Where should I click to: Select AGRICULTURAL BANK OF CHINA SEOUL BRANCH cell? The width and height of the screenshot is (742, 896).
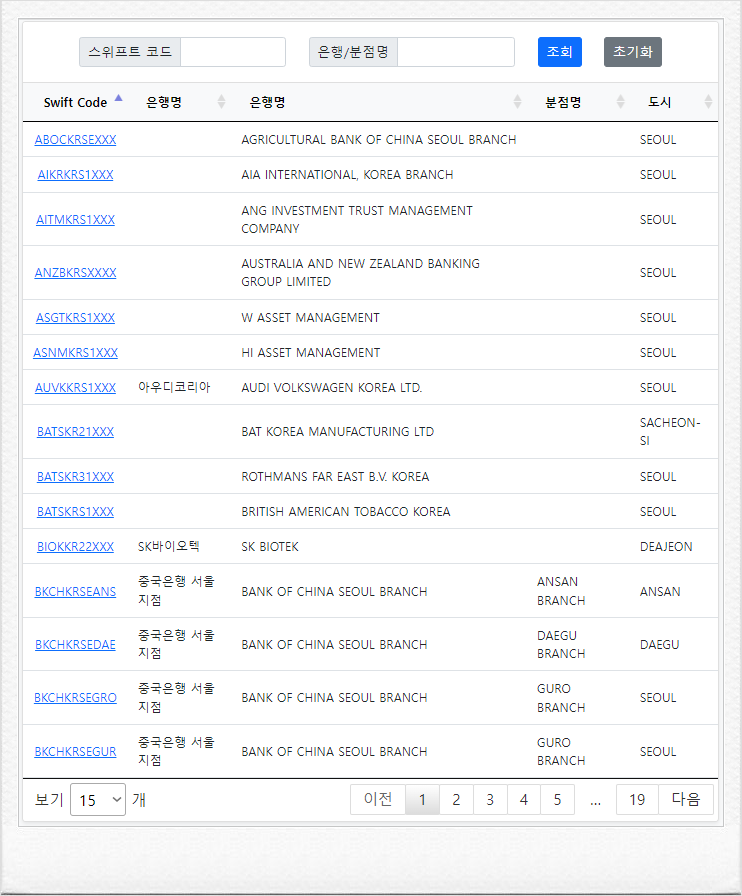coord(378,139)
